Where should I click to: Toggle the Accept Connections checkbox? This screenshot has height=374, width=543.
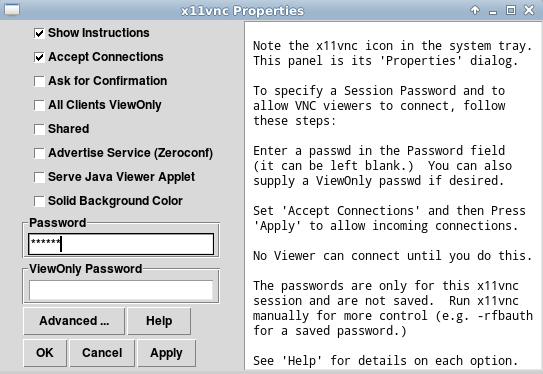coord(39,57)
